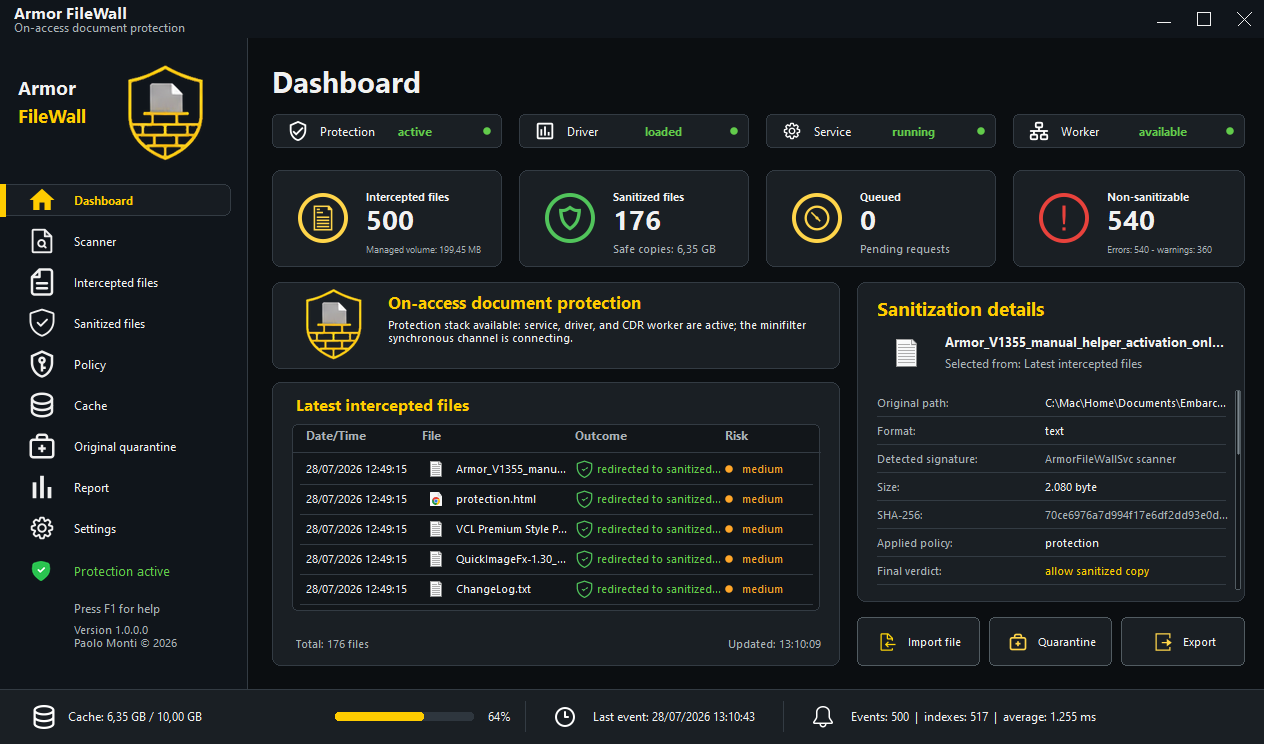
Task: Click the Quarantine button
Action: [x=1050, y=641]
